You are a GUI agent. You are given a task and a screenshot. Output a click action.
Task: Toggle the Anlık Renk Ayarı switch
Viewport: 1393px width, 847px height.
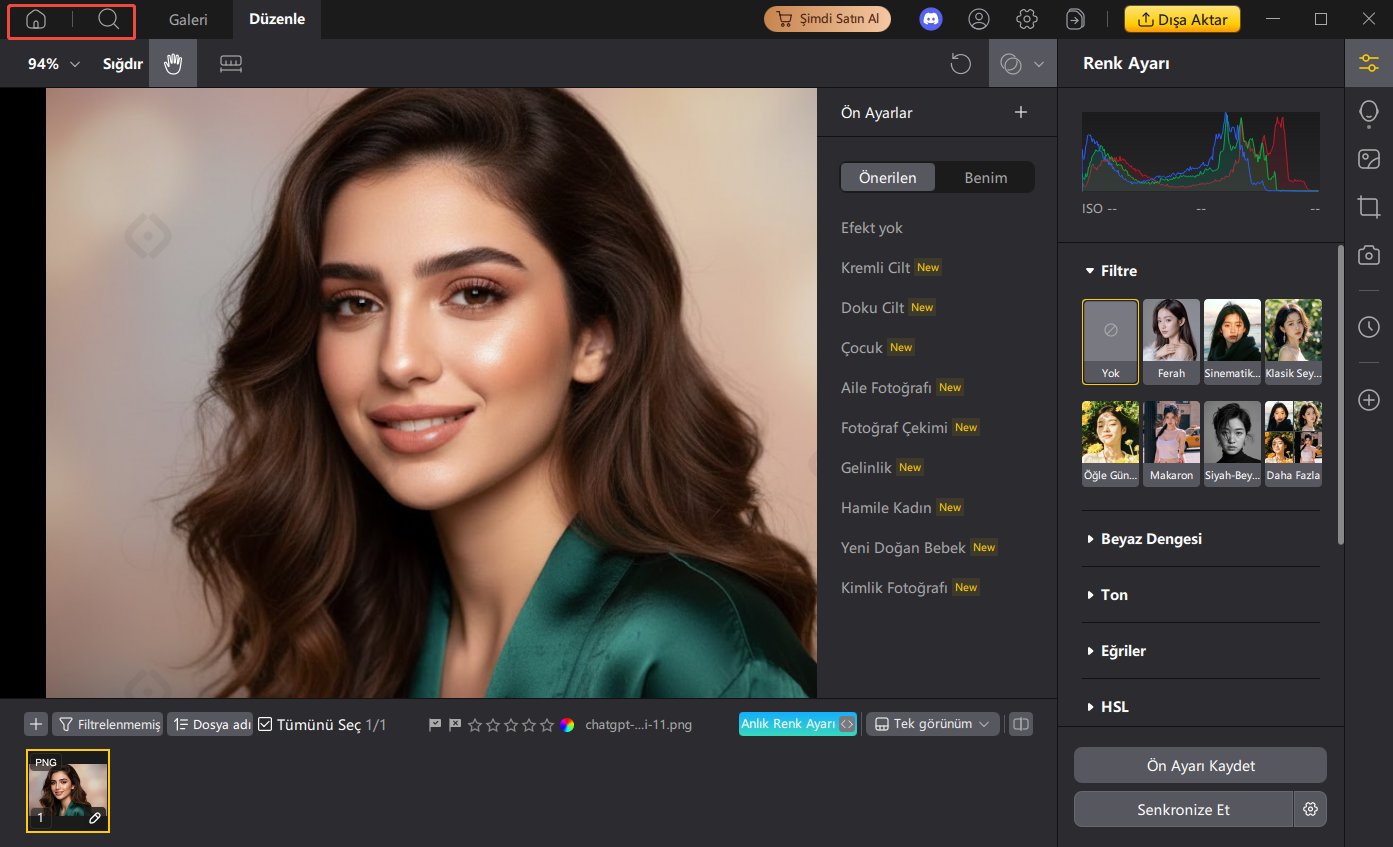click(849, 723)
